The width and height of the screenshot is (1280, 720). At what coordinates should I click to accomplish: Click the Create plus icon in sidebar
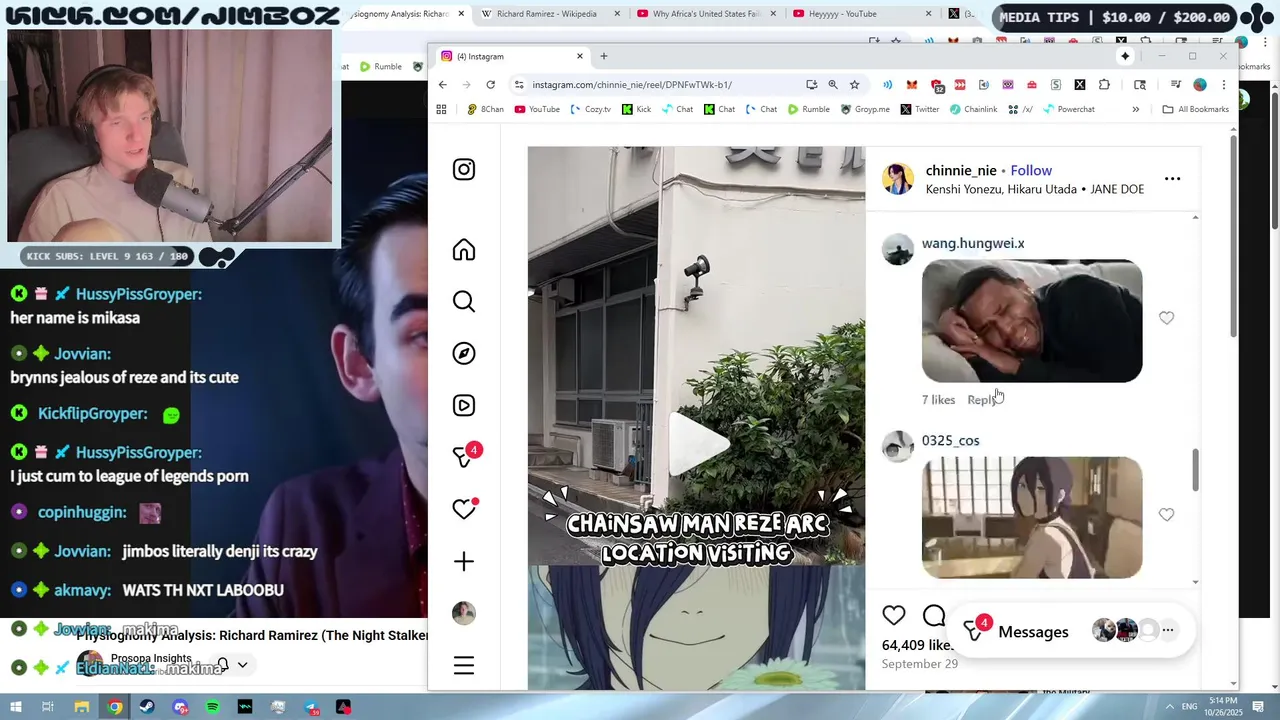(x=464, y=561)
